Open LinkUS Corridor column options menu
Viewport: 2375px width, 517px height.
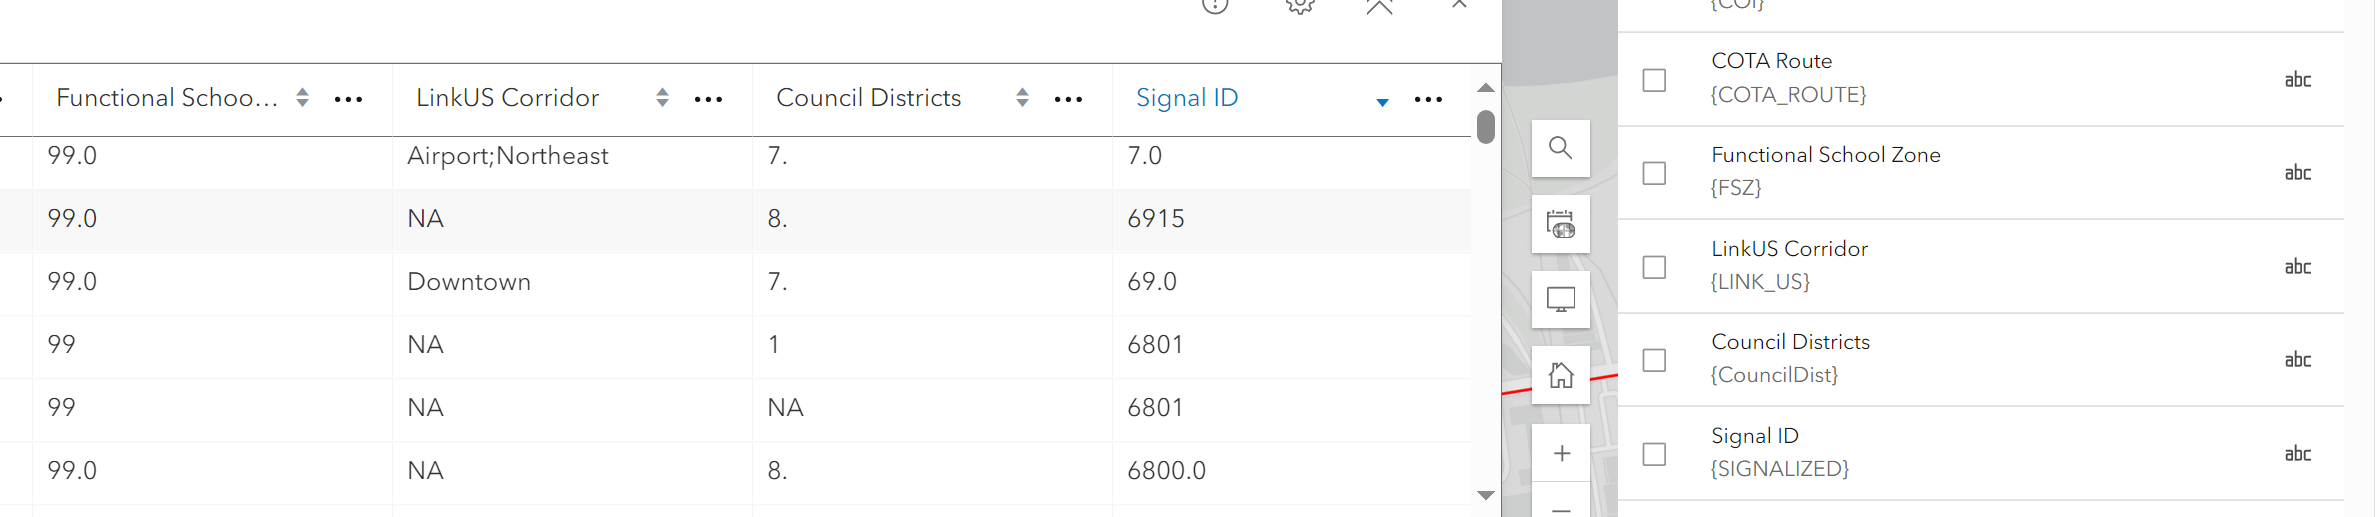(x=708, y=99)
